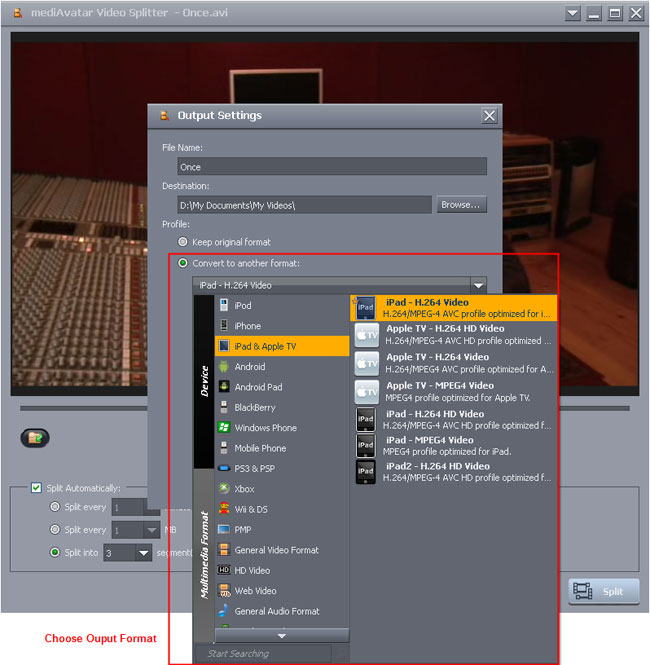Click the Wii & DS Mario icon
650x665 pixels.
click(224, 509)
